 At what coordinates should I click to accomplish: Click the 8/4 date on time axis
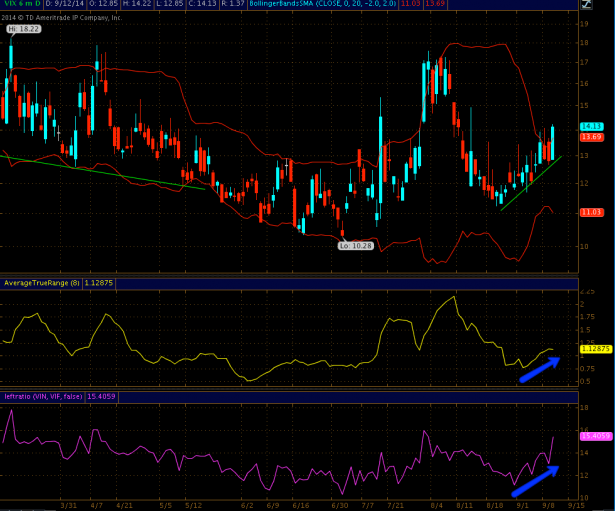point(436,505)
